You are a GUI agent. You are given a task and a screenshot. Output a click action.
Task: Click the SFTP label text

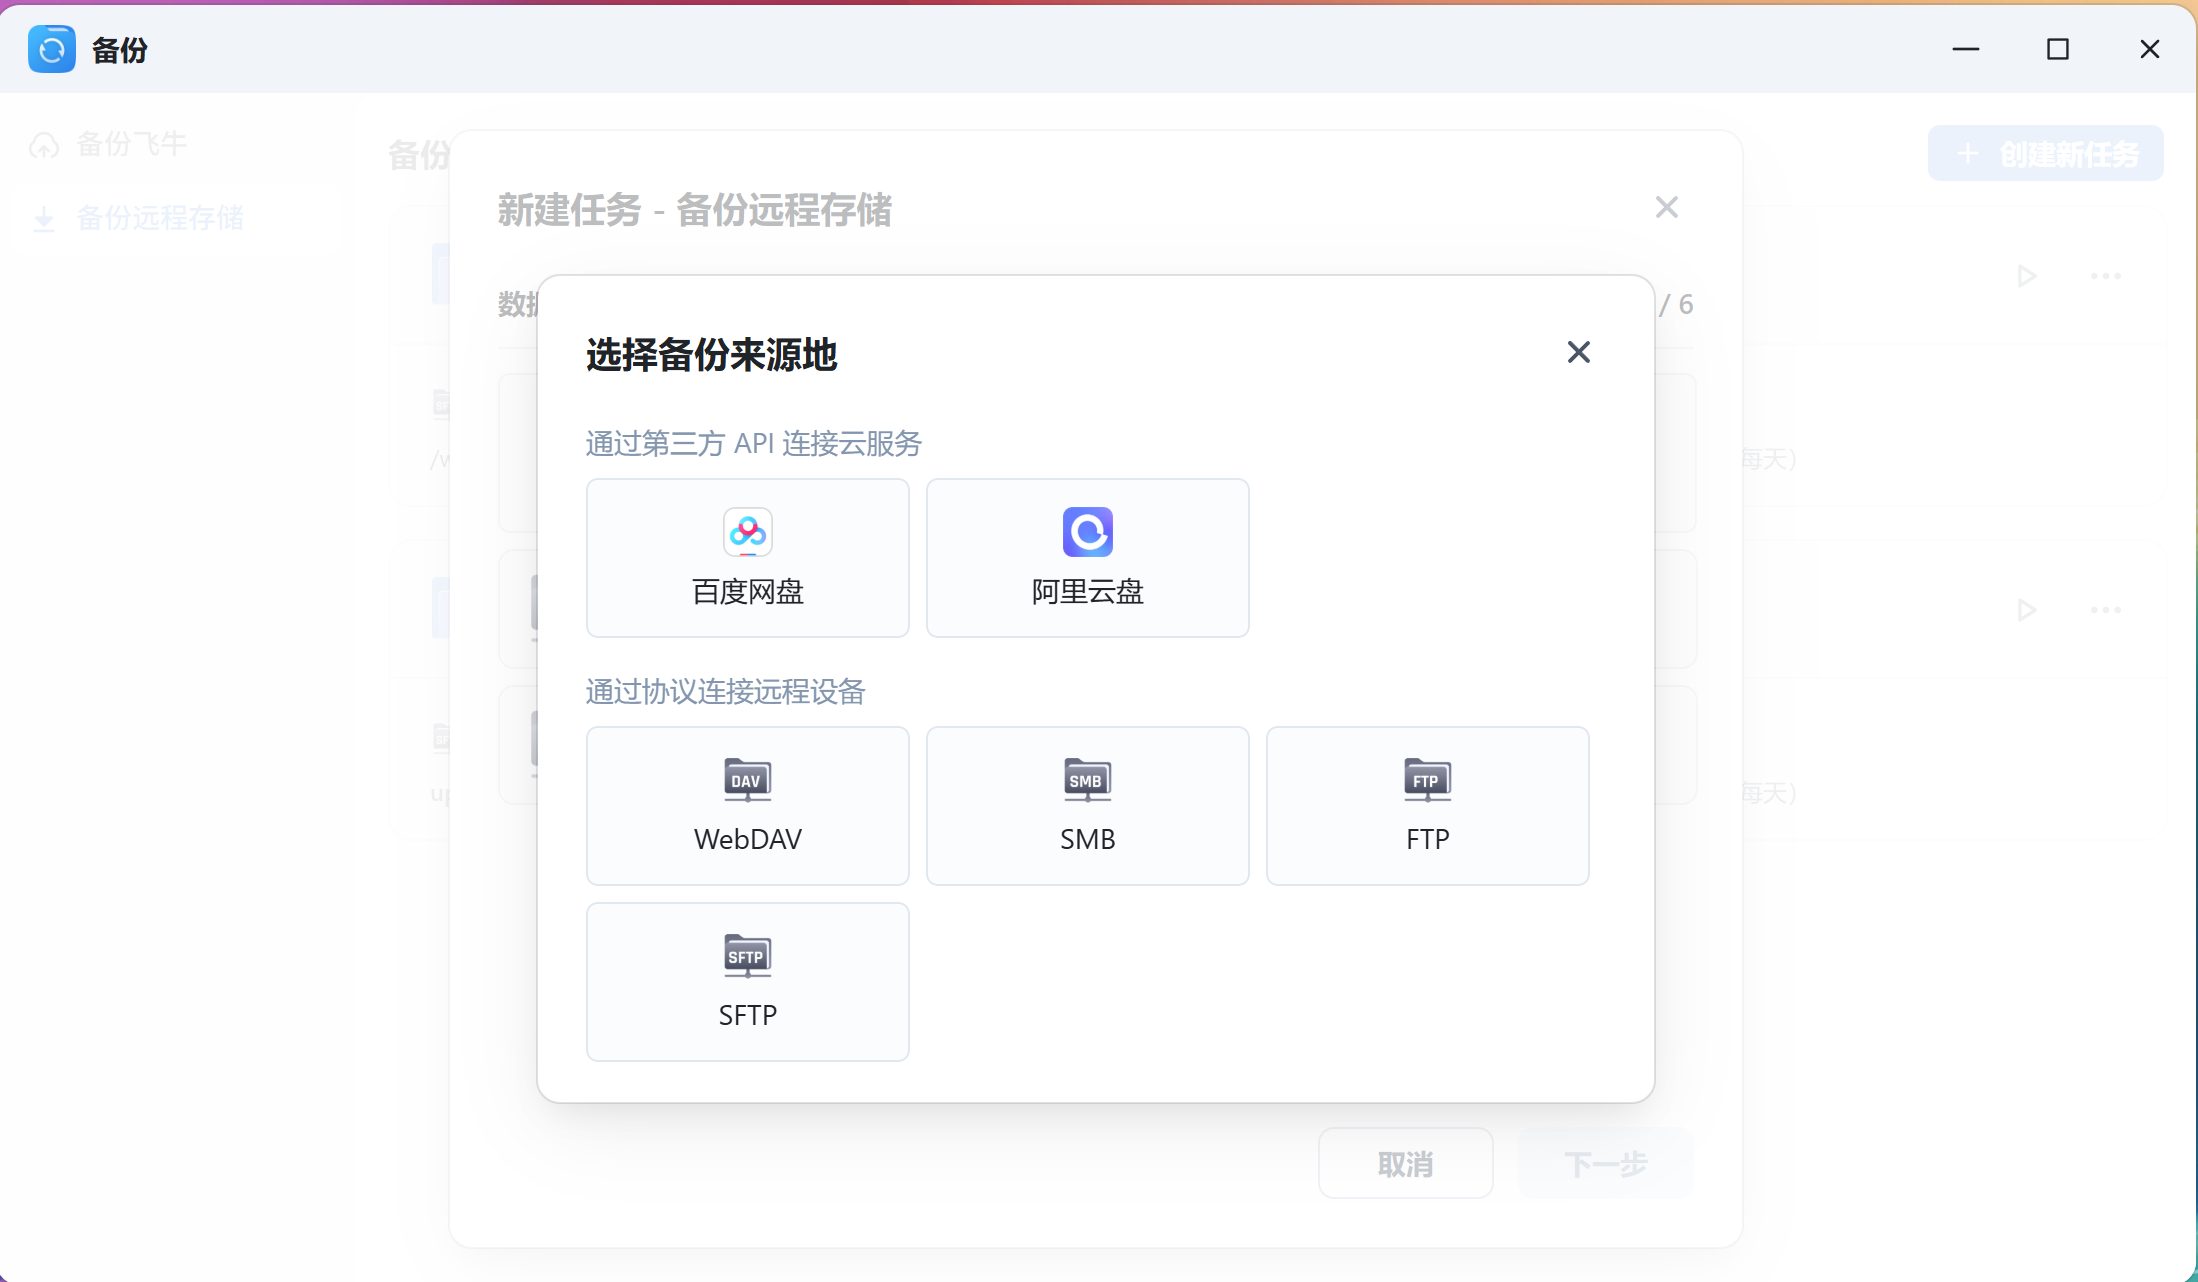747,1015
